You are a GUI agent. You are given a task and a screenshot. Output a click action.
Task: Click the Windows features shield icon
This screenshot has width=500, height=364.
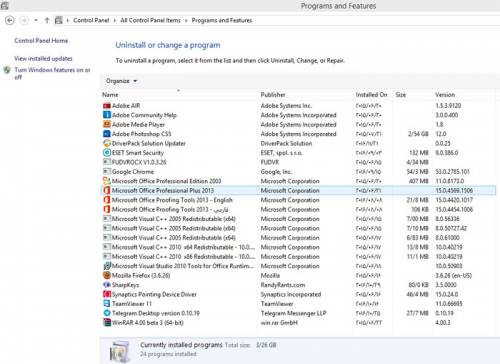[7, 70]
